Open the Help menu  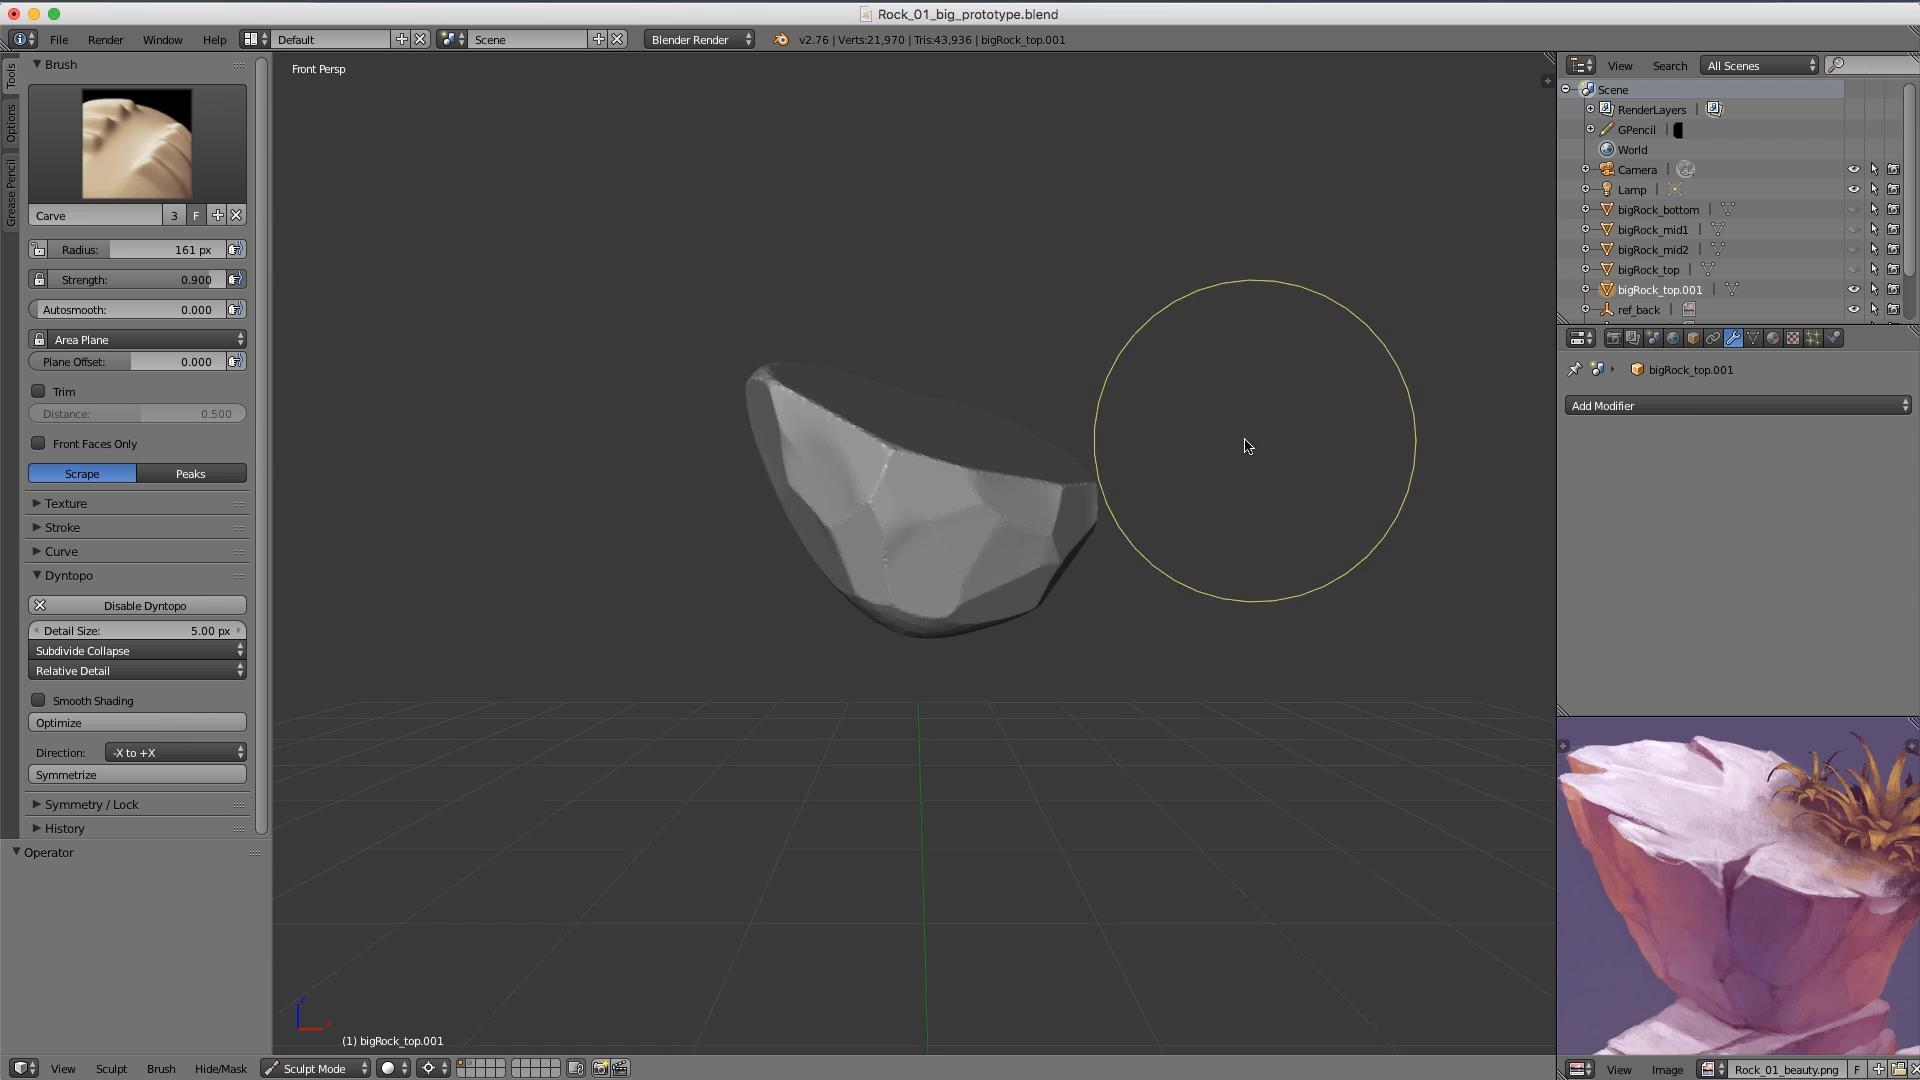point(214,40)
